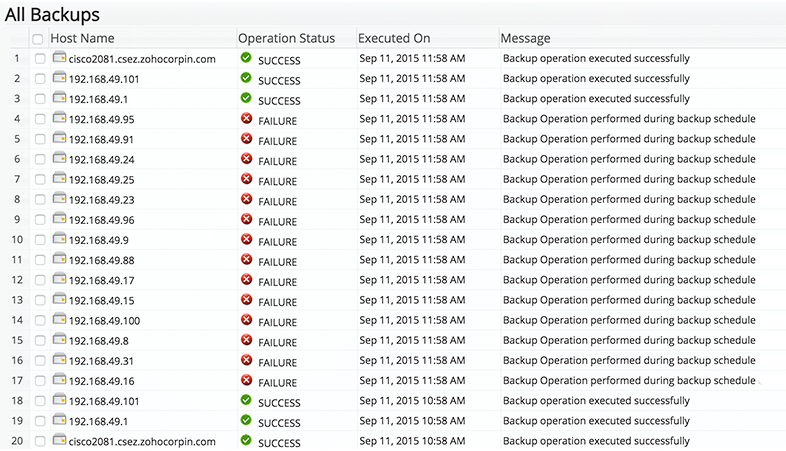Open host 192.168.49.31 entry
Screen dimensions: 786x451
tap(101, 360)
